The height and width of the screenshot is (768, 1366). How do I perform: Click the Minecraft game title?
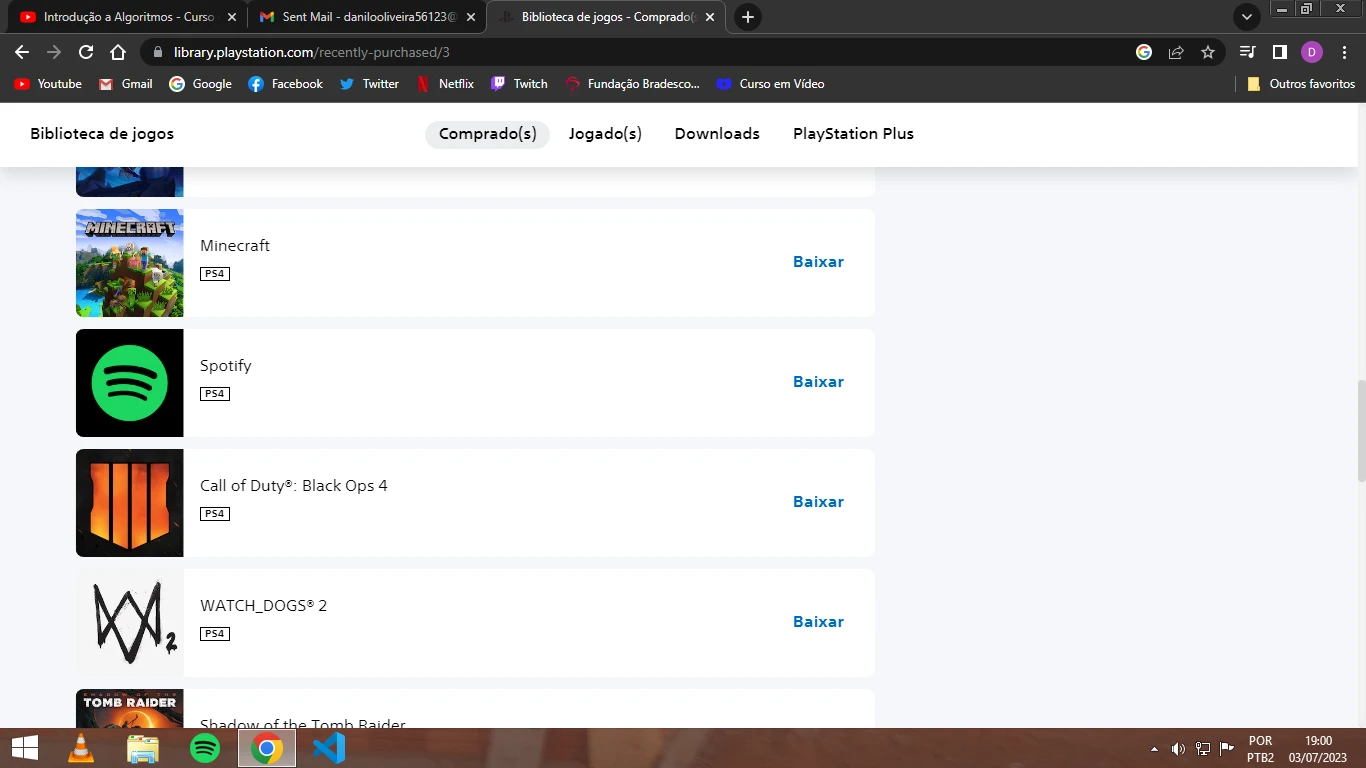click(235, 246)
